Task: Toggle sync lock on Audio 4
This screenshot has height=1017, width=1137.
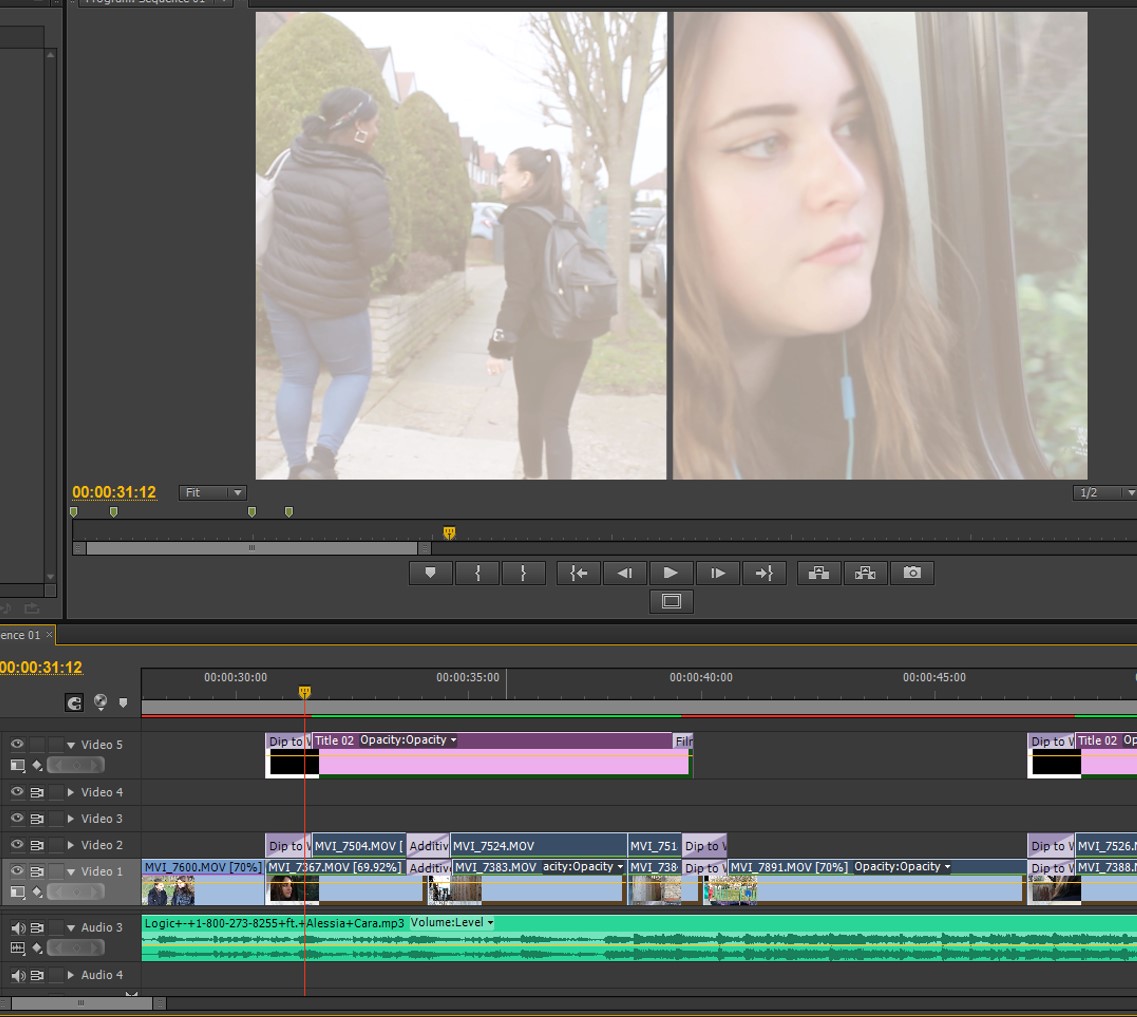Action: click(x=37, y=975)
